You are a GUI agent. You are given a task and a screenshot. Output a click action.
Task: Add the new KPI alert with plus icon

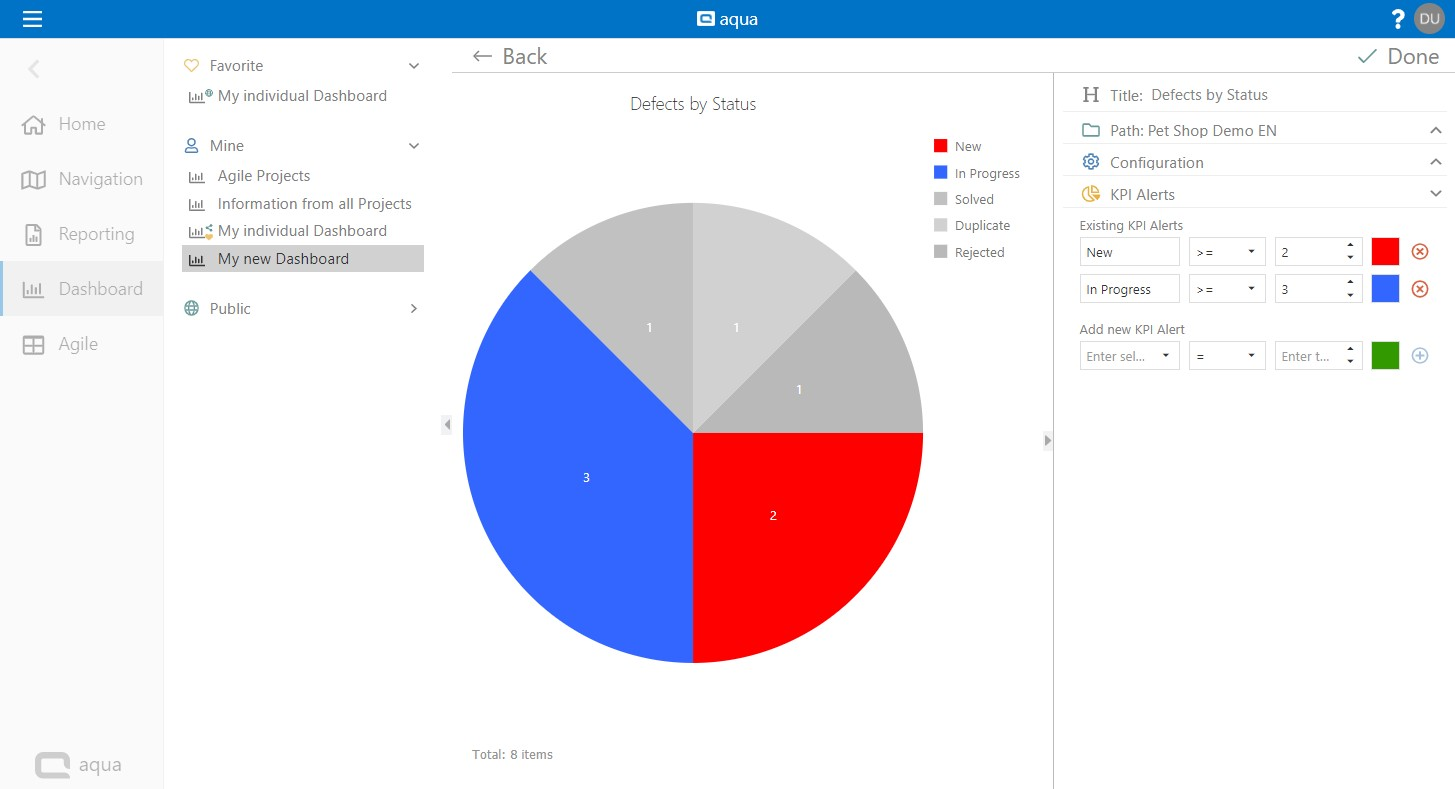pyautogui.click(x=1419, y=356)
